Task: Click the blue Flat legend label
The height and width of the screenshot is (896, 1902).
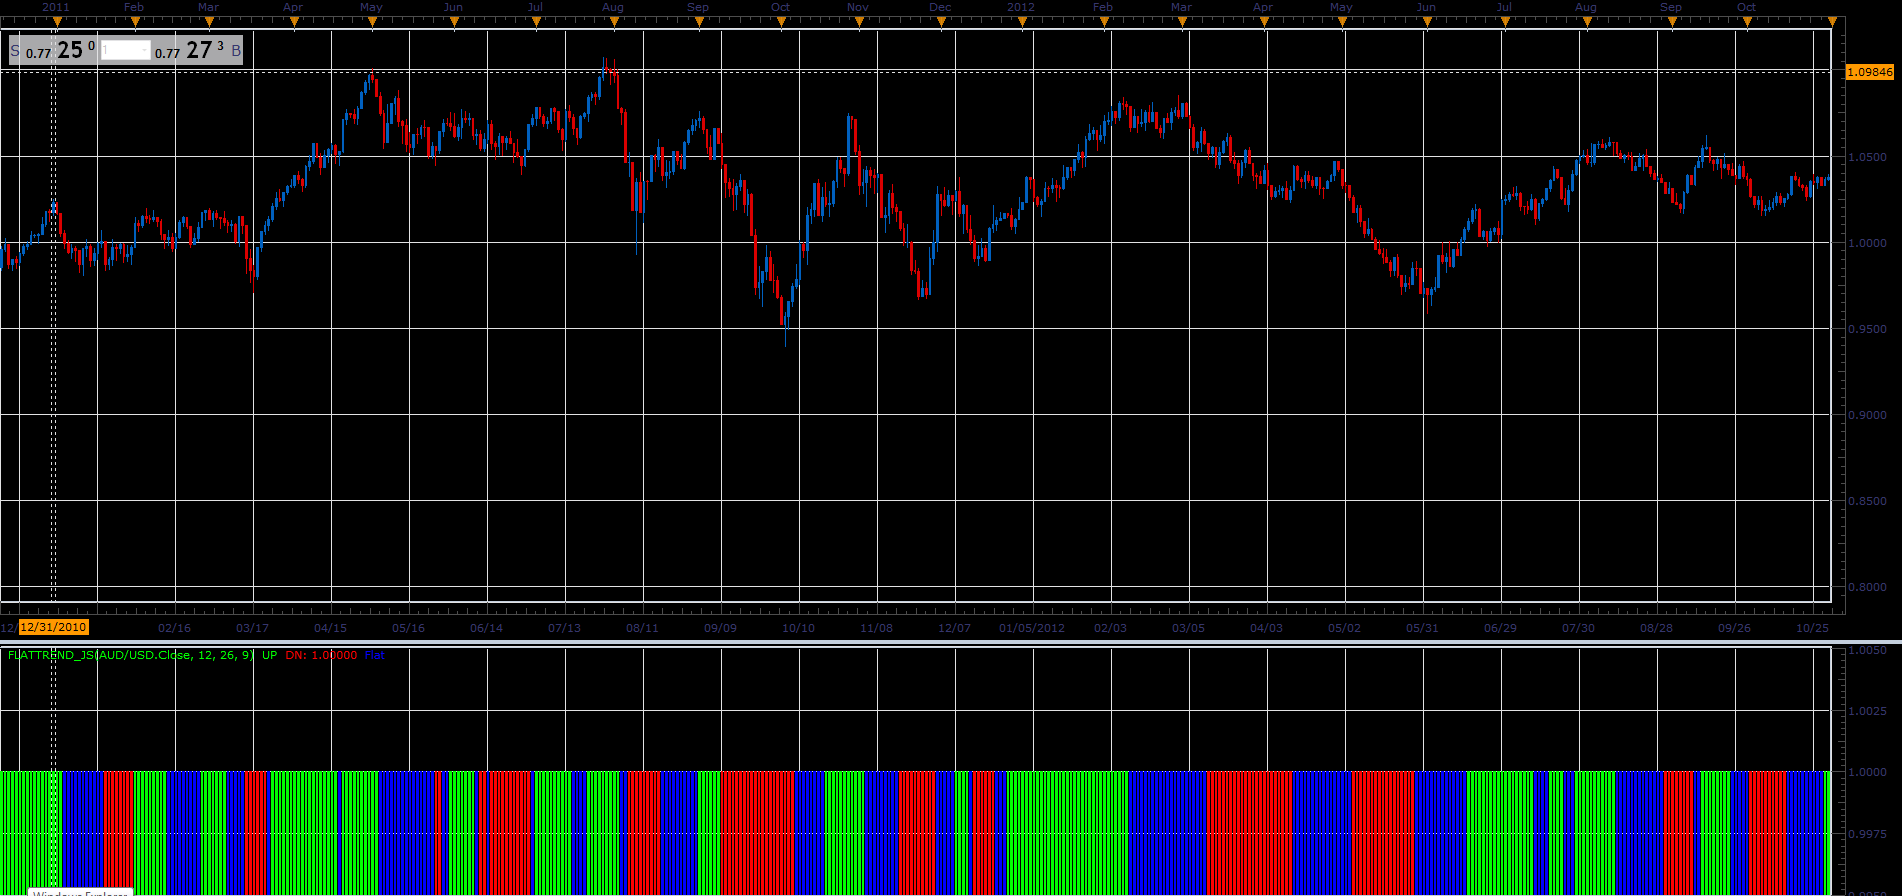Action: point(375,655)
